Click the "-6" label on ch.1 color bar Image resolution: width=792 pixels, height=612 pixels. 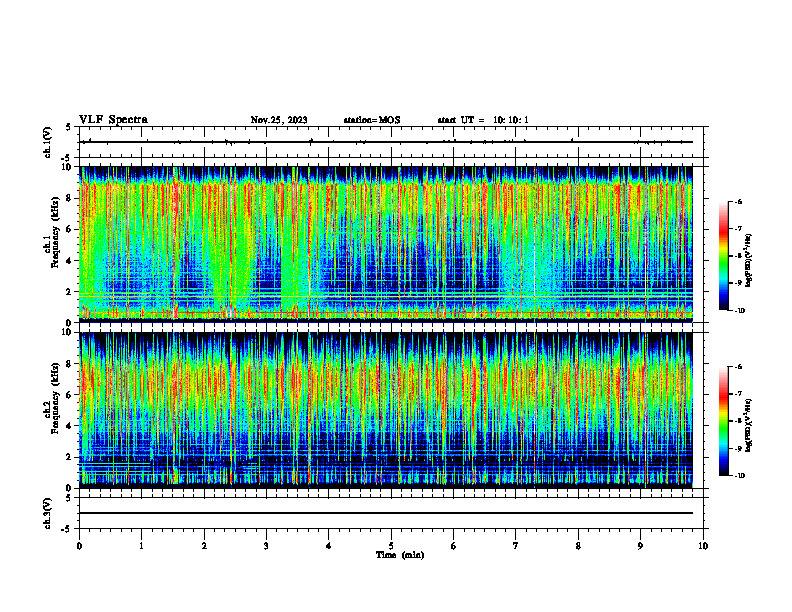[x=738, y=201]
